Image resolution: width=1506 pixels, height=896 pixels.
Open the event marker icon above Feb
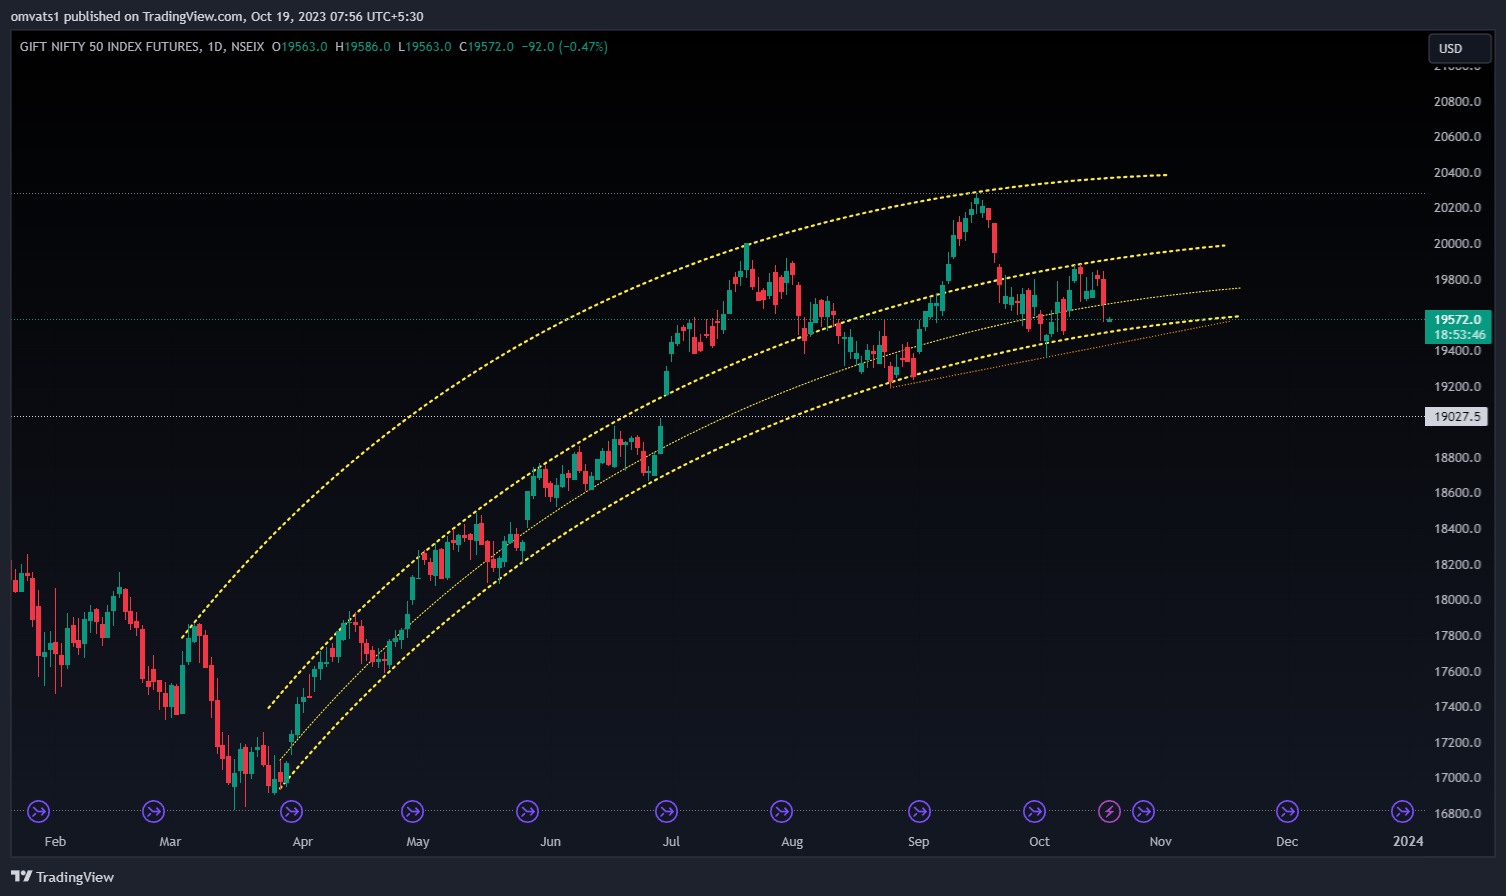39,811
